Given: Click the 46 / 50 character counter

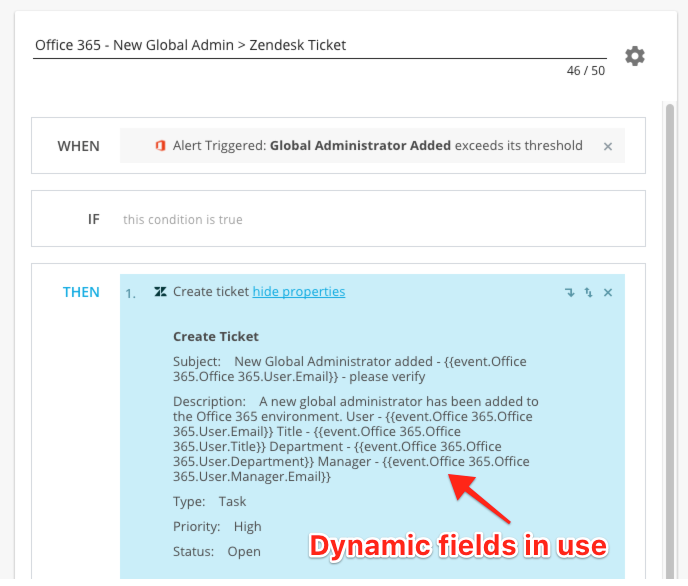Looking at the screenshot, I should (586, 71).
